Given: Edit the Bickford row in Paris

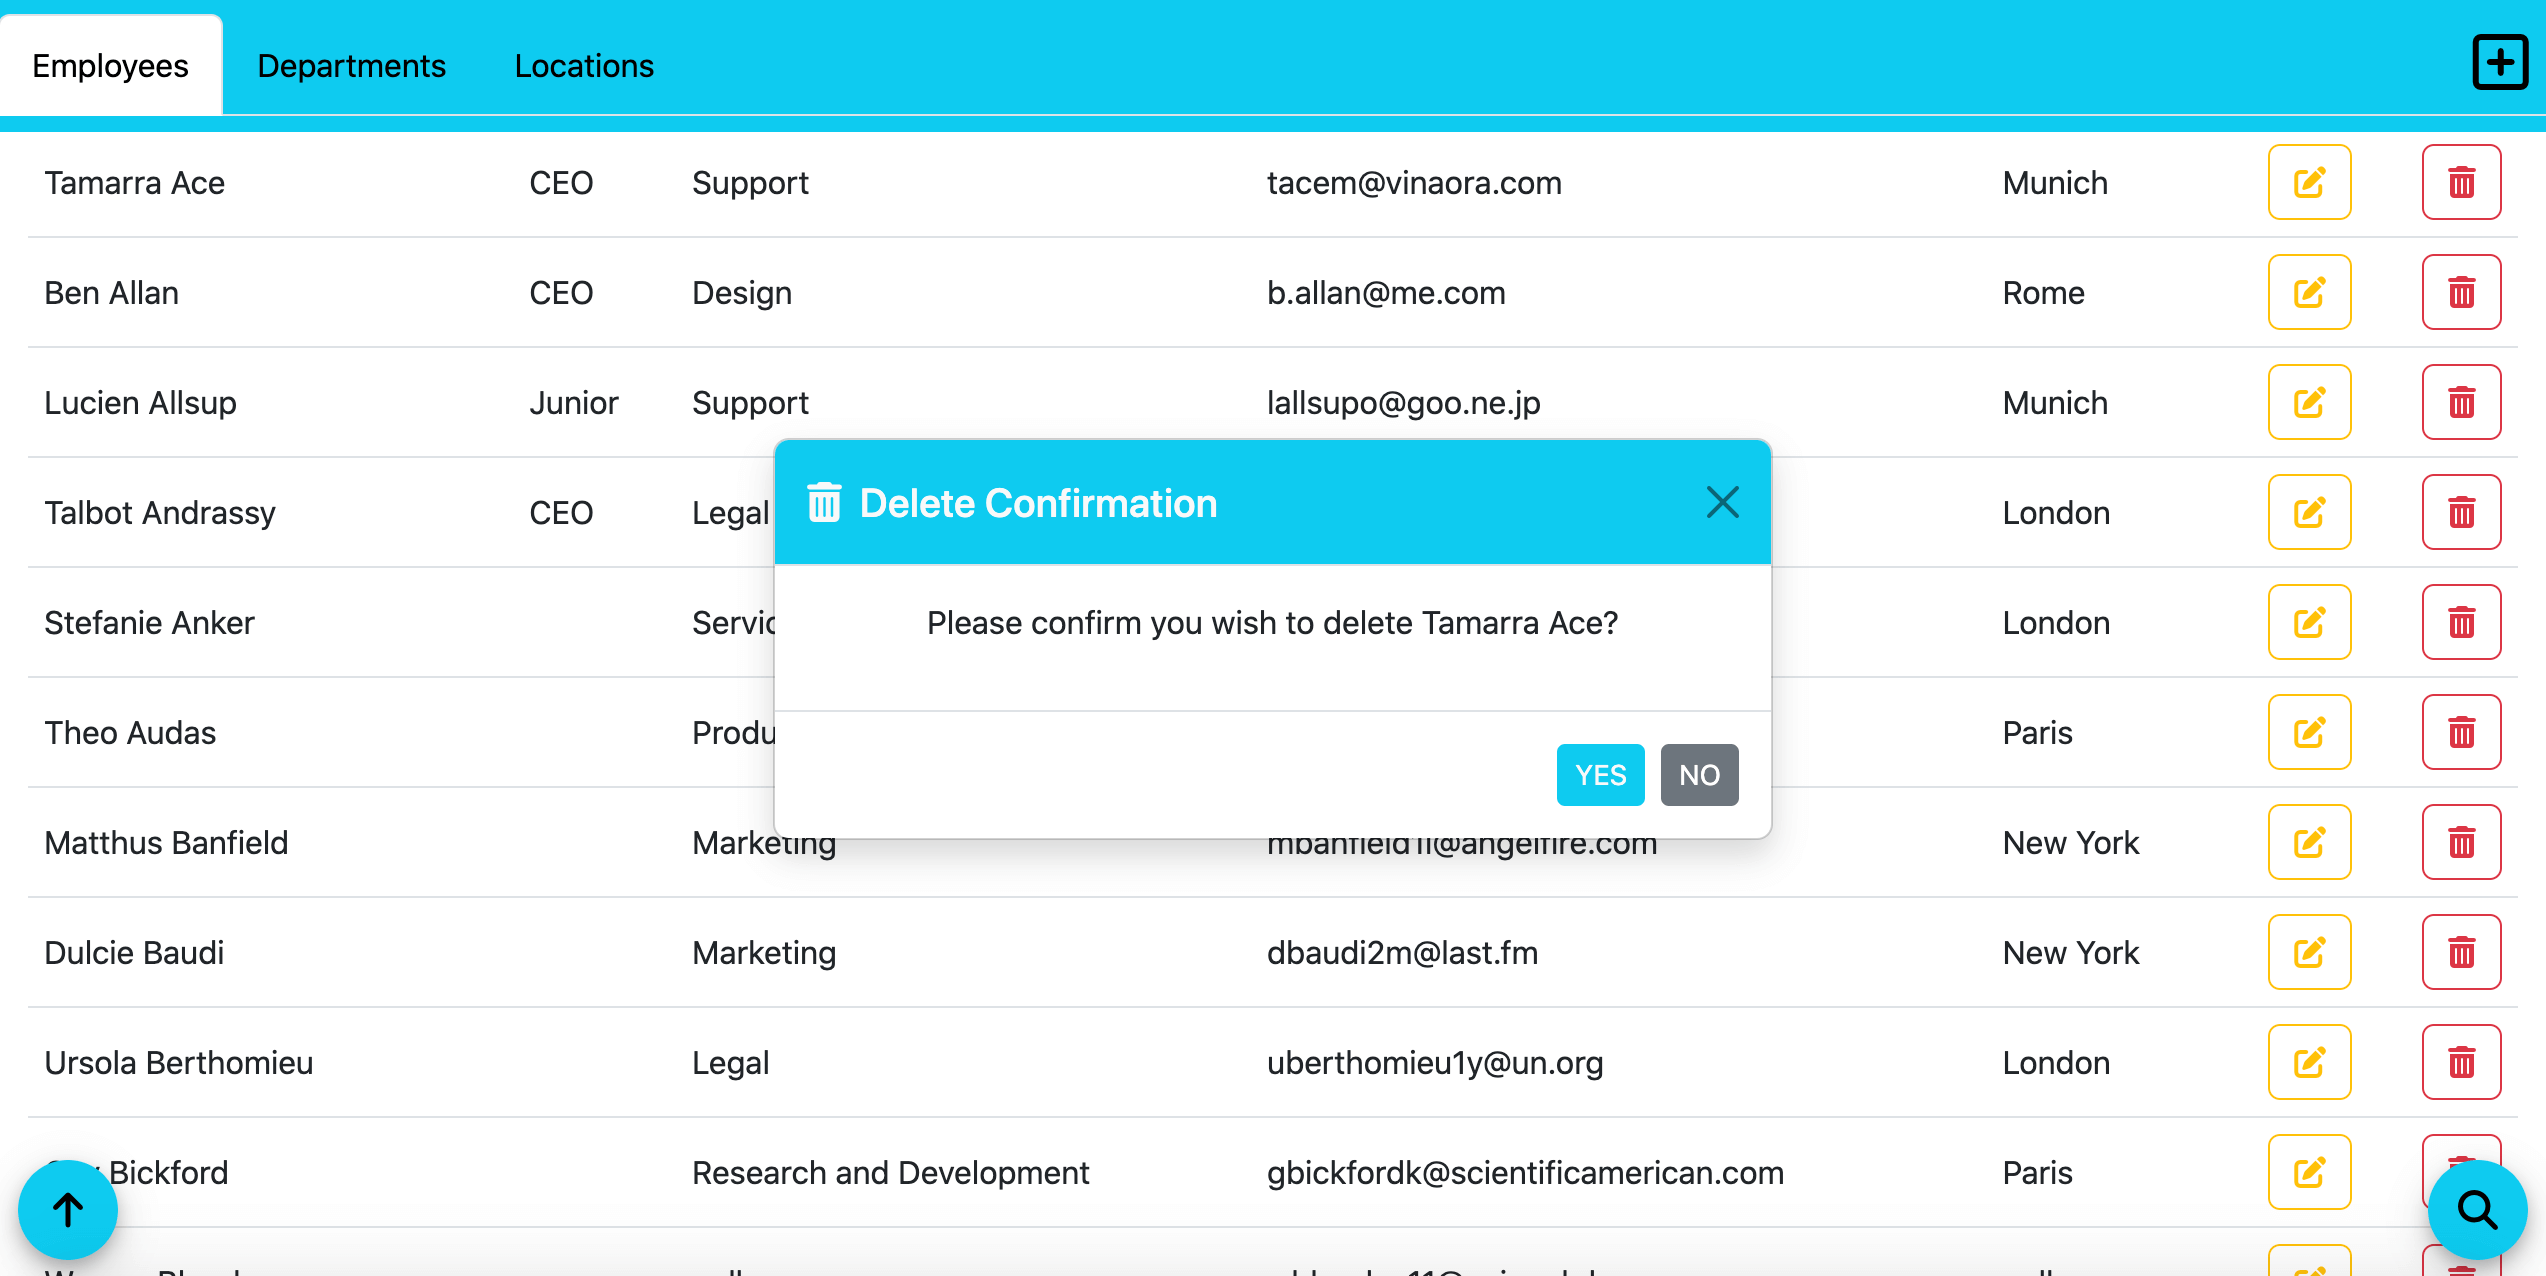Looking at the screenshot, I should pos(2308,1173).
